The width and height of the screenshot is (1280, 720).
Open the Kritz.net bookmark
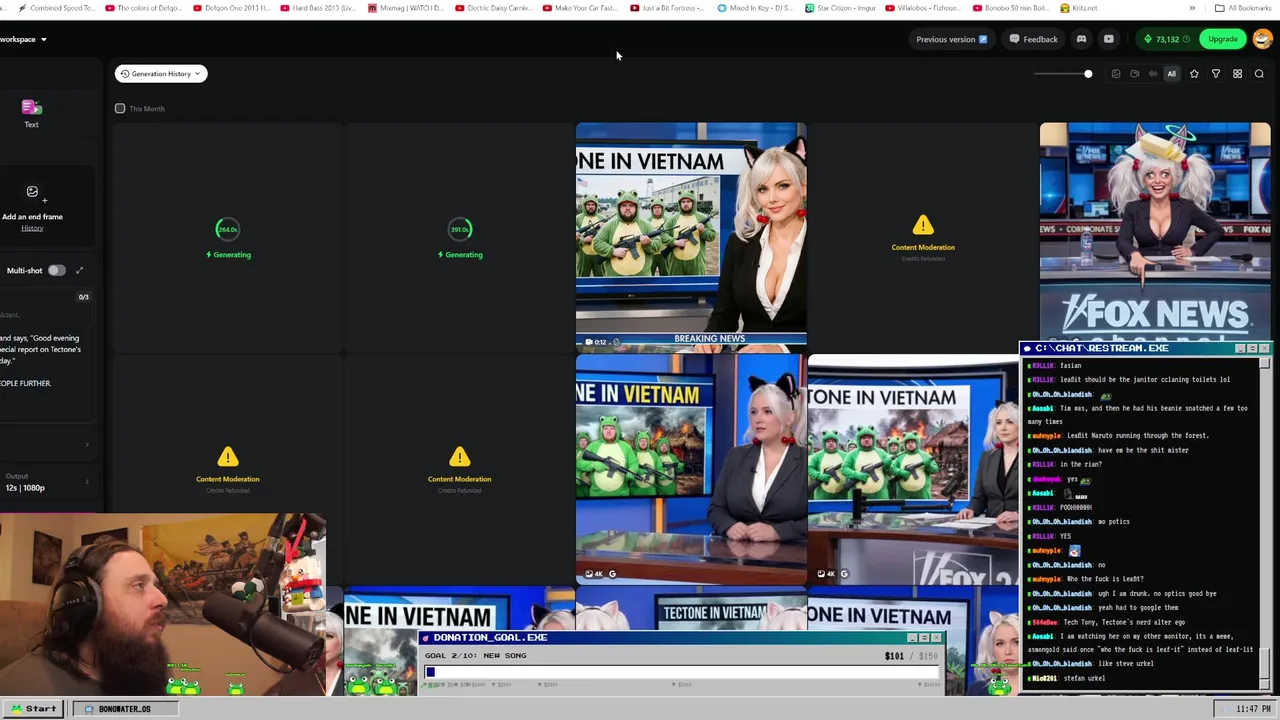pos(1079,8)
